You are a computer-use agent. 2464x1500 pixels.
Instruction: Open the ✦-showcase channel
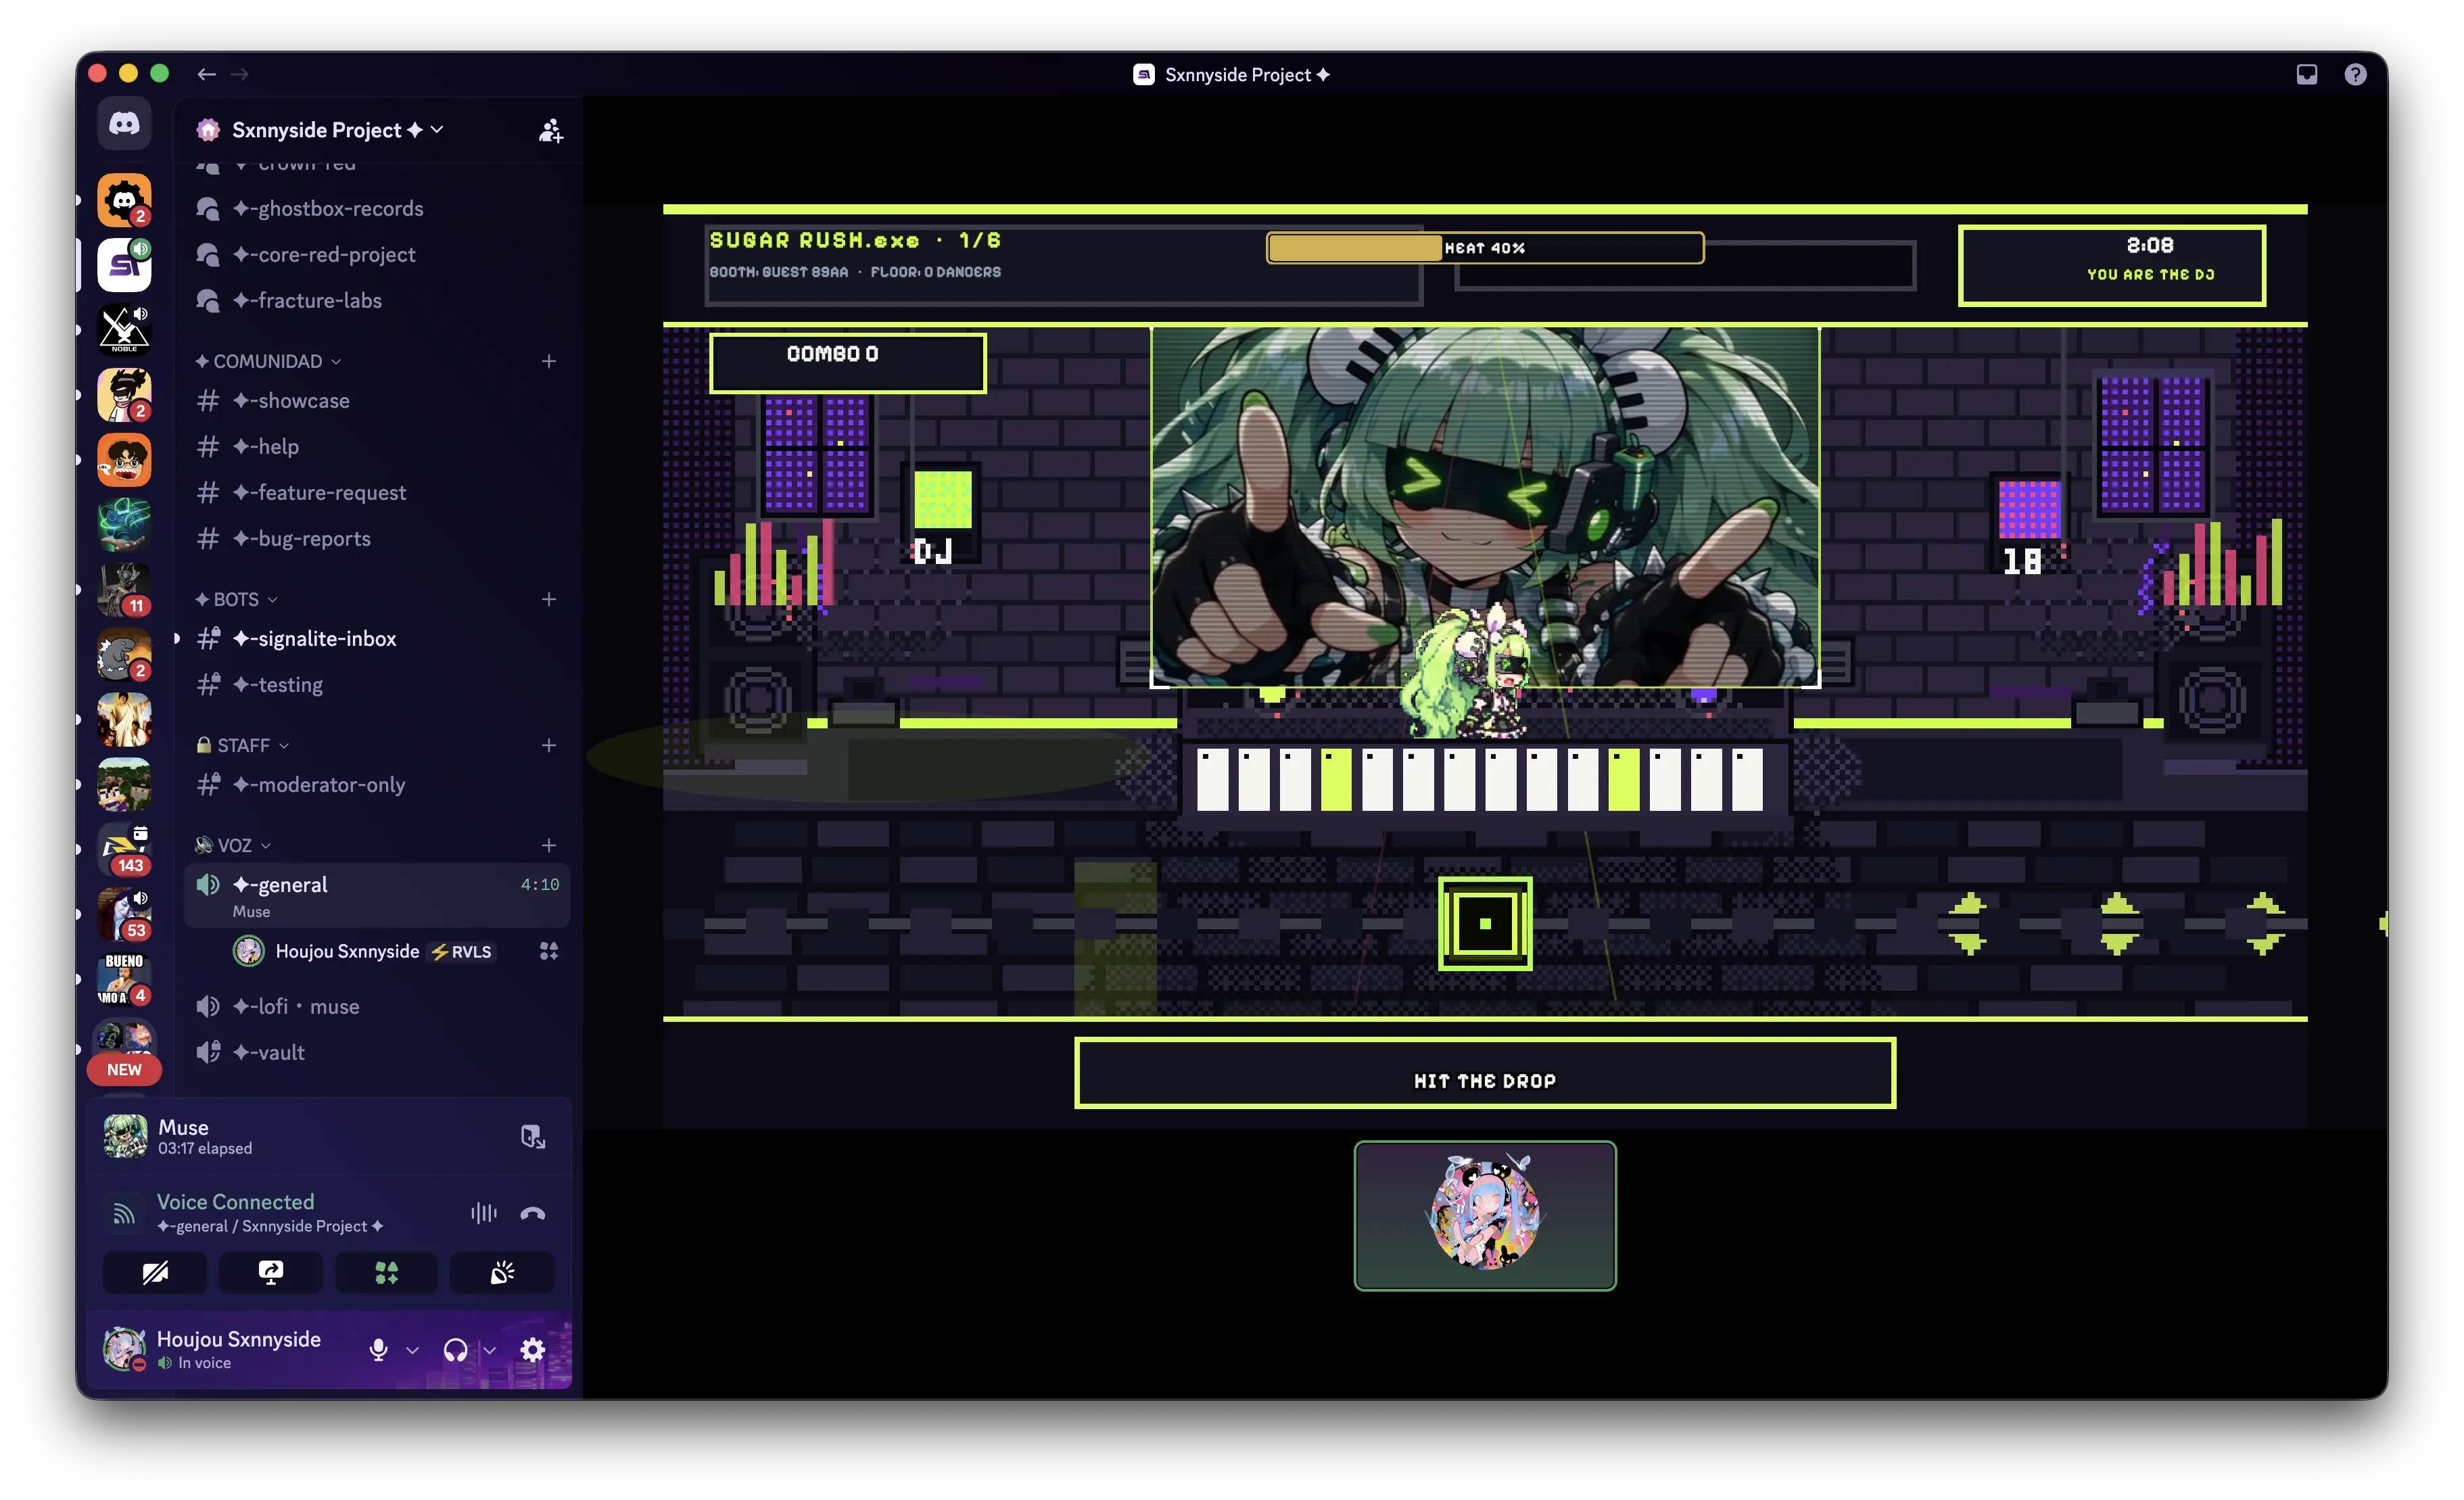(378, 401)
